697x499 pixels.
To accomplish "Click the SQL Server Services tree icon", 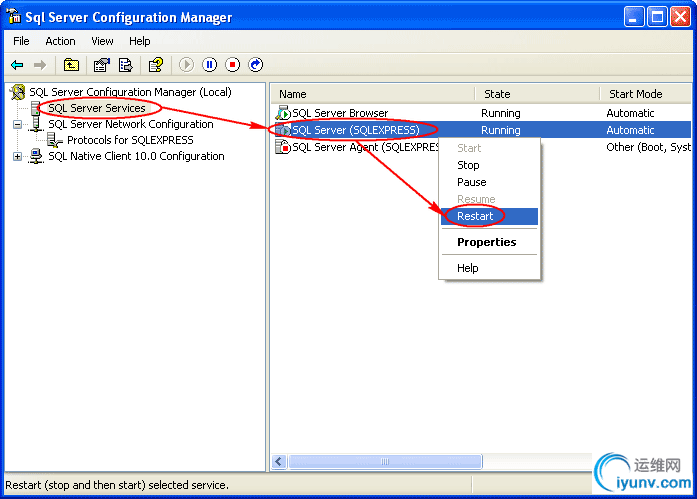I will (x=36, y=108).
